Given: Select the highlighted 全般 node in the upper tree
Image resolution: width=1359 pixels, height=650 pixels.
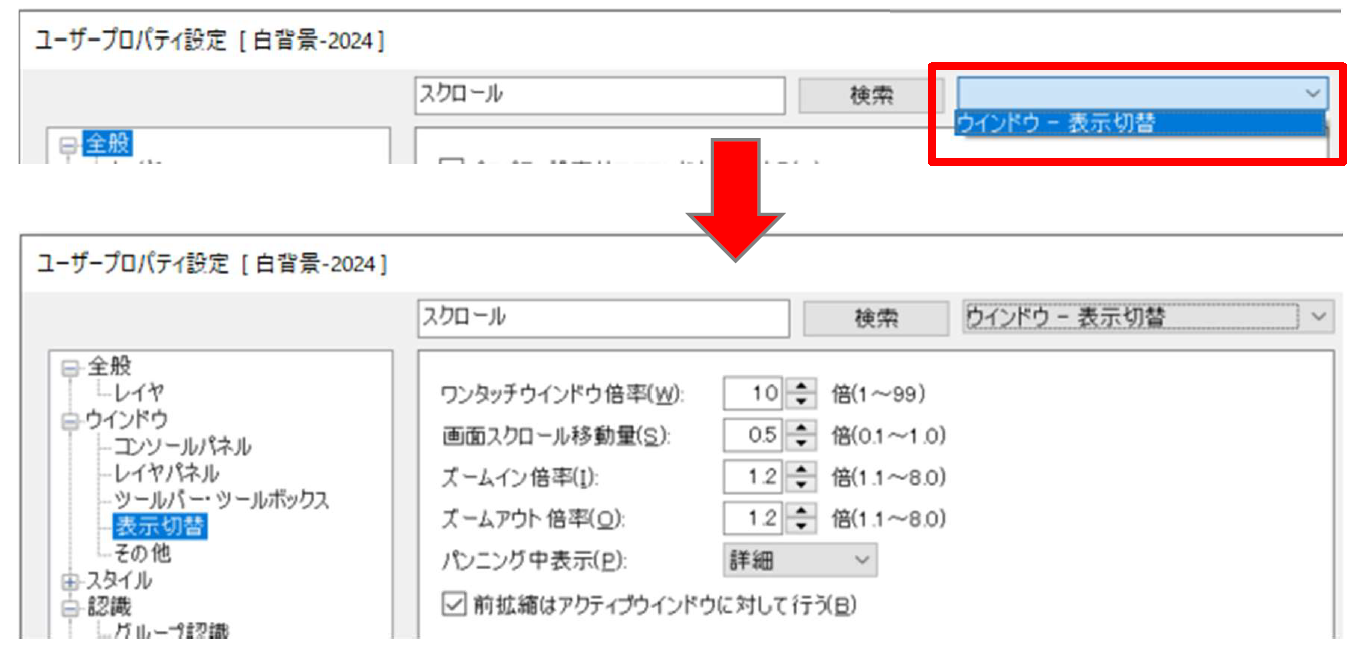Looking at the screenshot, I should [x=107, y=145].
